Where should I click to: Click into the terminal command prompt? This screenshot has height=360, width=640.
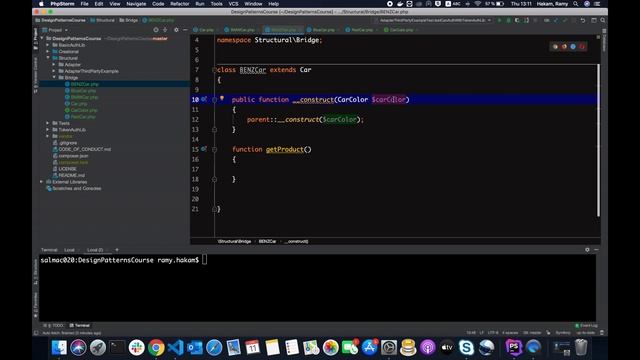204,260
